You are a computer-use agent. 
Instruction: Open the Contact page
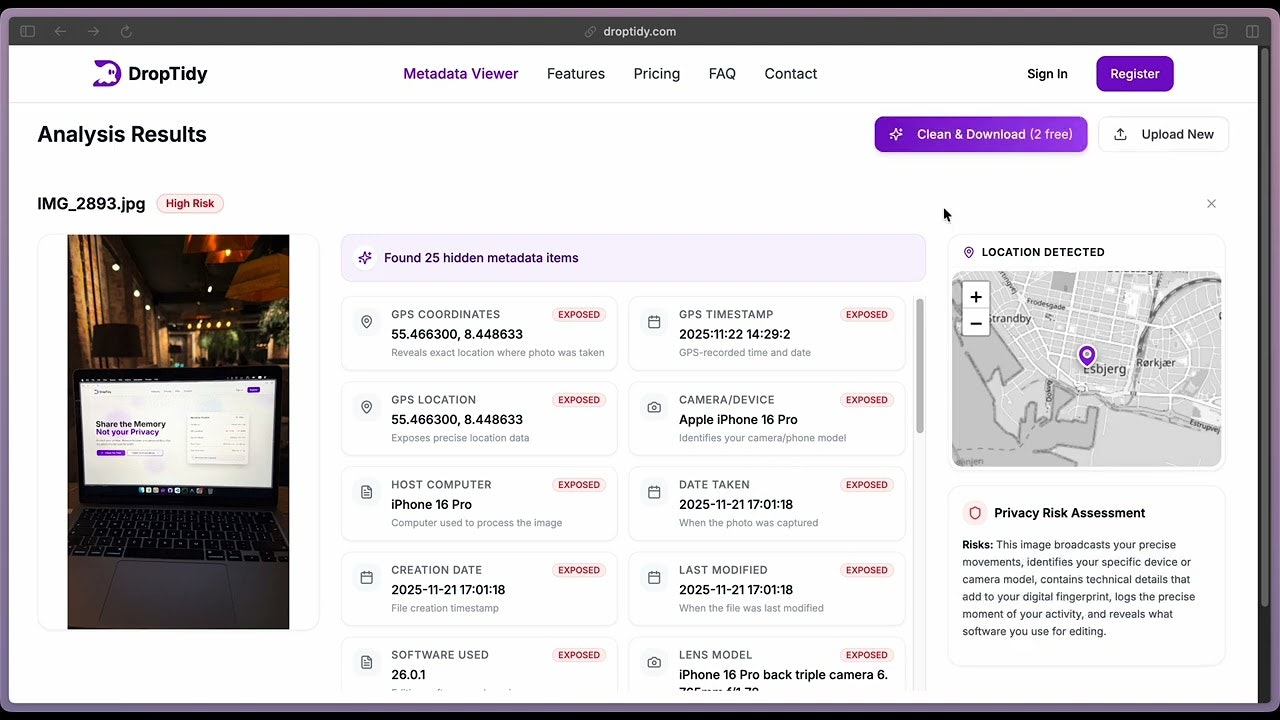pyautogui.click(x=790, y=73)
